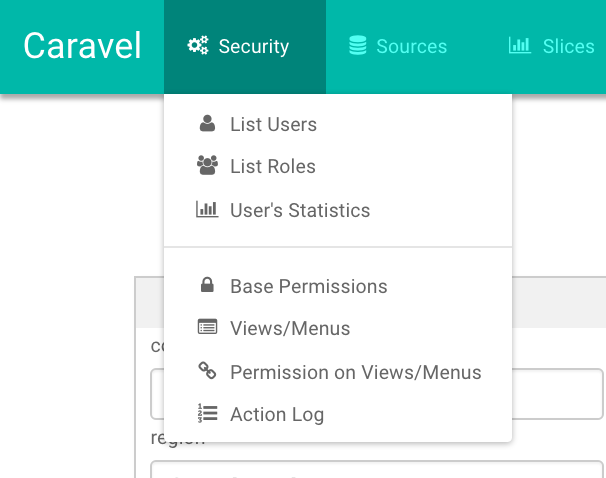
Task: Click the list window icon for Views/Menus
Action: [x=207, y=328]
